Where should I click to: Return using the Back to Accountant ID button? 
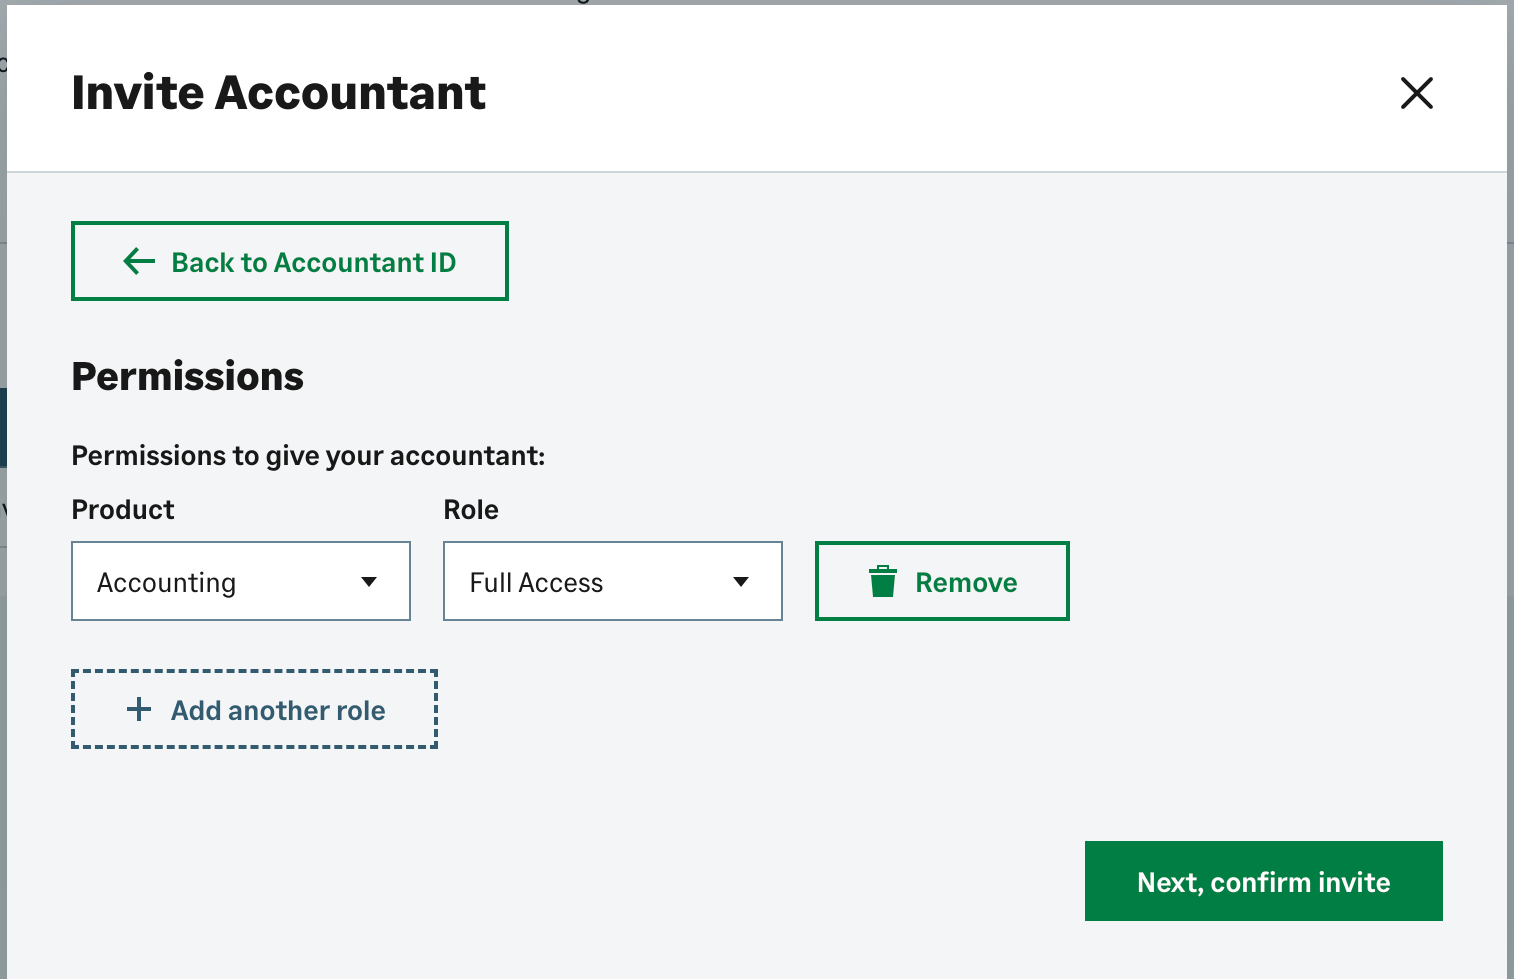(x=289, y=261)
